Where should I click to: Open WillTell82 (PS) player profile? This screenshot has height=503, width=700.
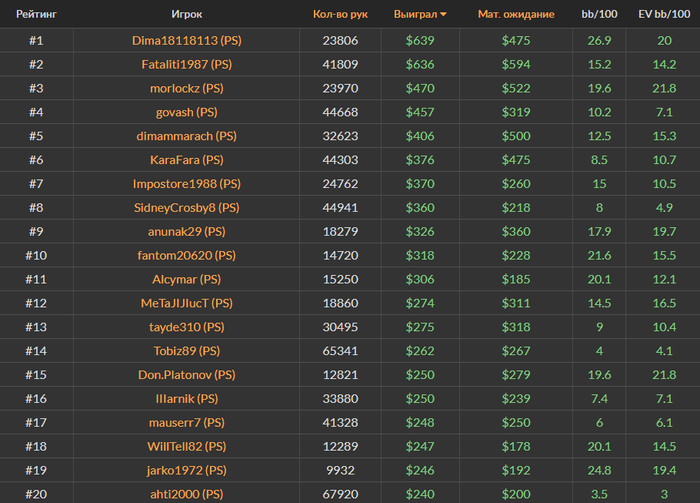pyautogui.click(x=187, y=447)
